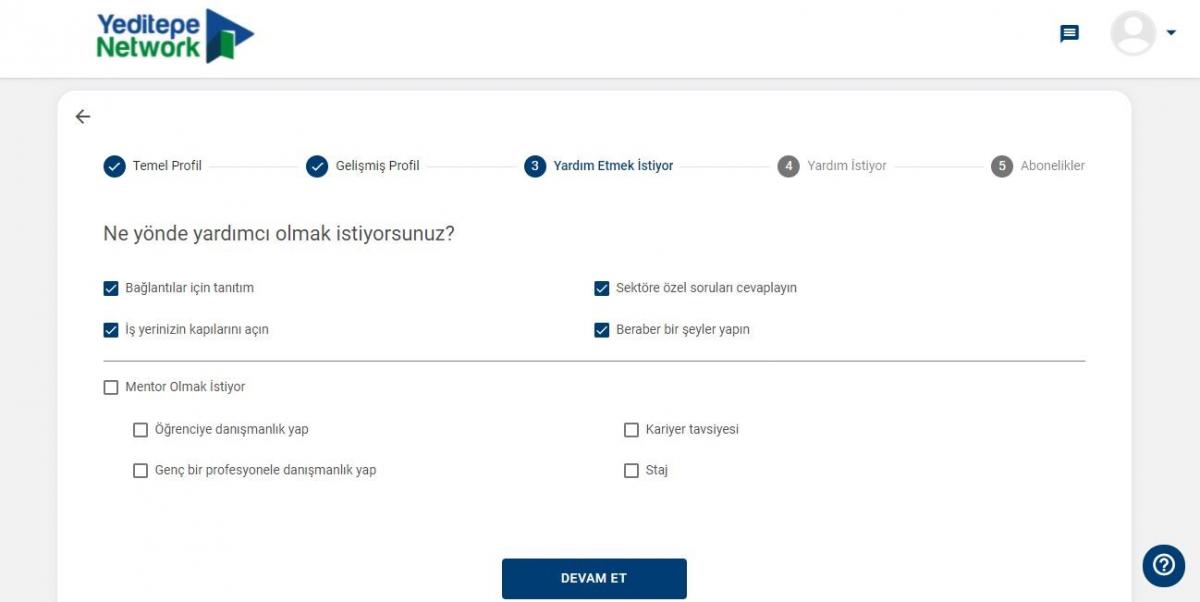
Task: Uncheck Bağlantılar için tanıtım checkbox
Action: coord(111,289)
